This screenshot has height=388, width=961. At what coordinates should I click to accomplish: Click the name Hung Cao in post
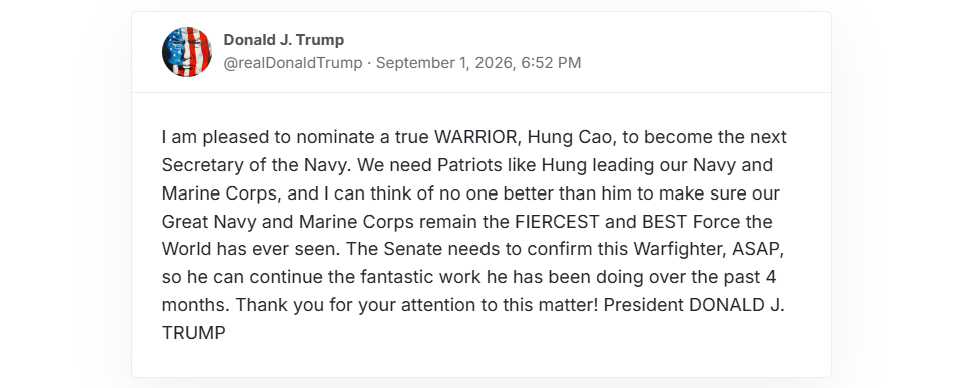[570, 137]
